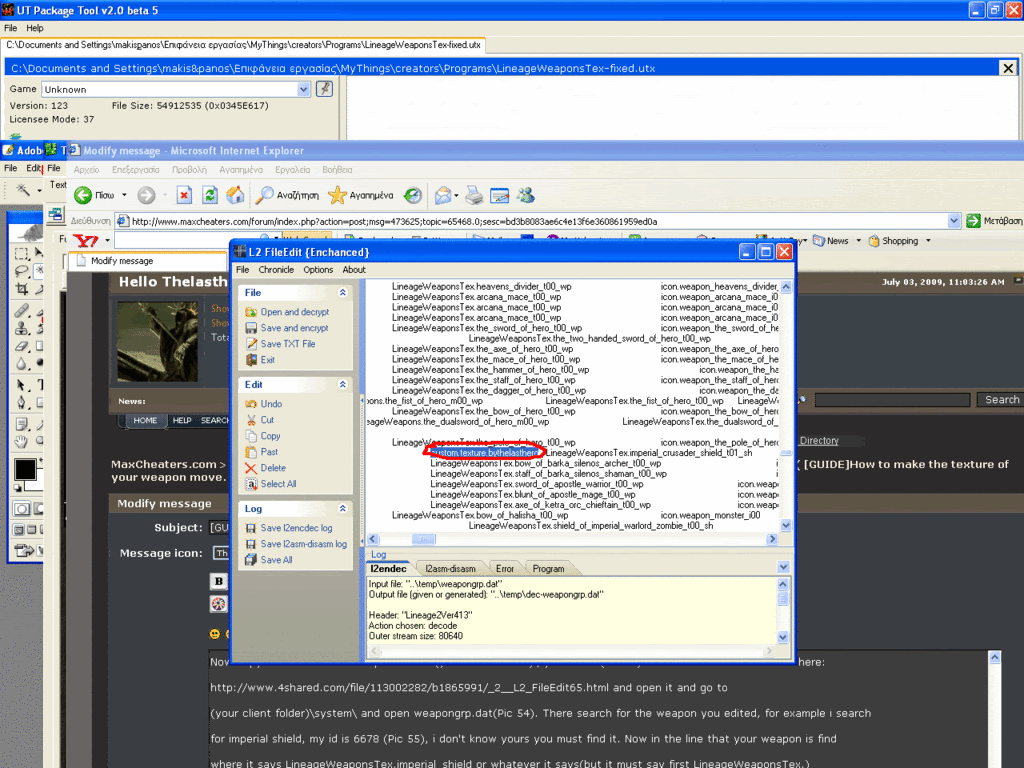Select Photoshop Hand tool
This screenshot has height=768, width=1024.
(x=22, y=441)
